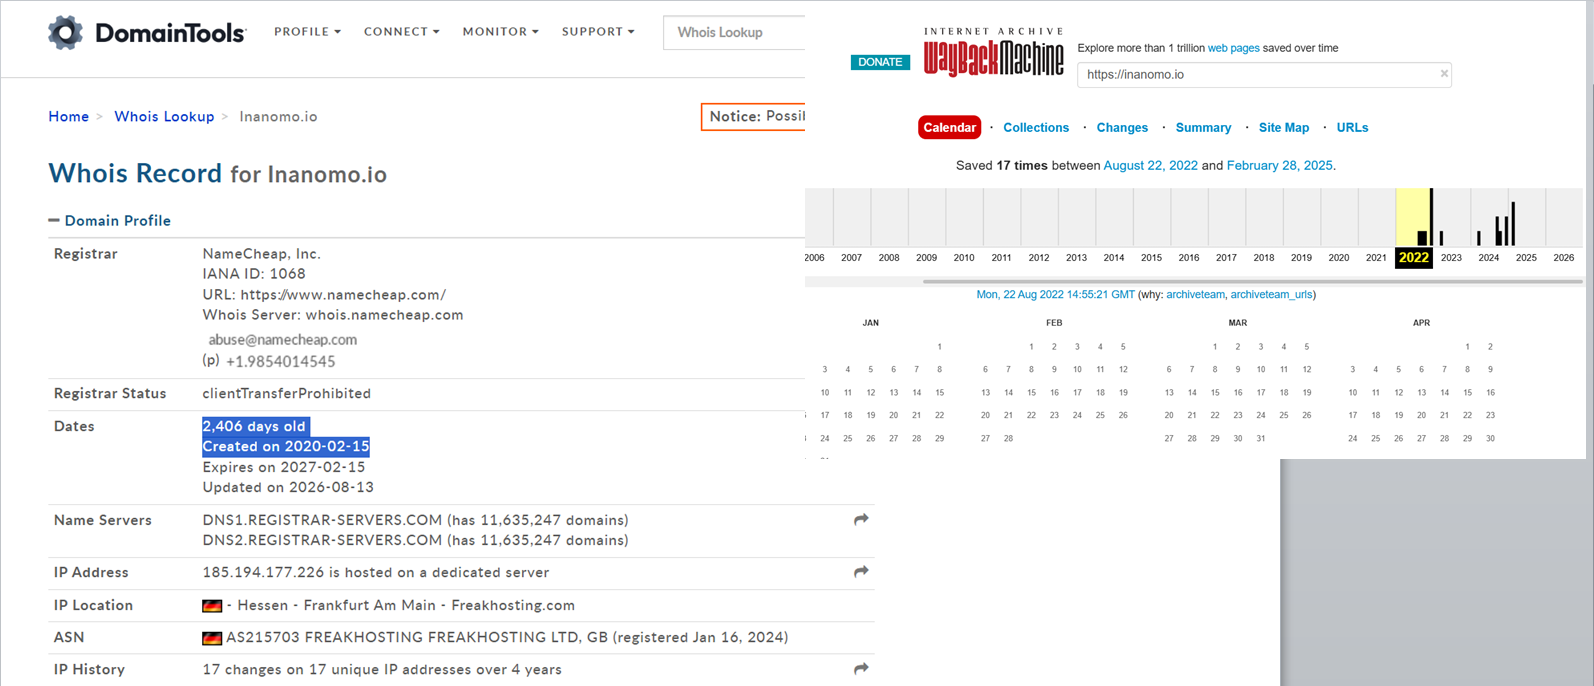
Task: Click the DONATE button
Action: [880, 62]
